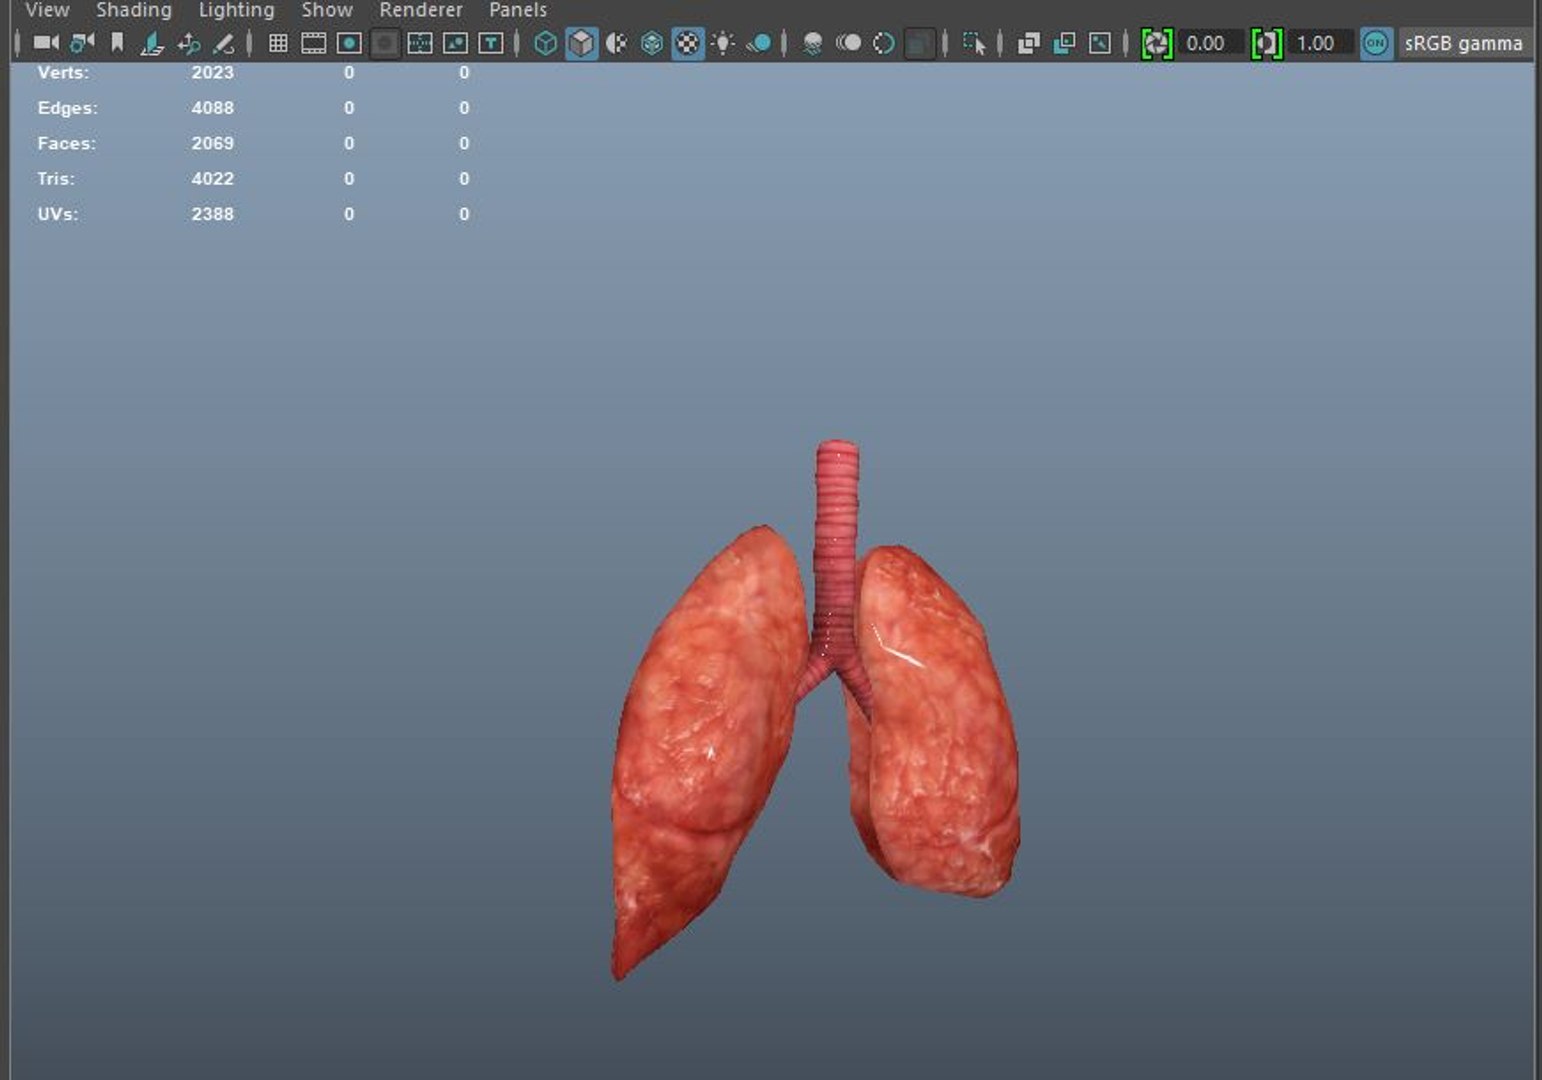Activate the 2D Pan/Zoom icon
The image size is (1542, 1080).
(188, 43)
